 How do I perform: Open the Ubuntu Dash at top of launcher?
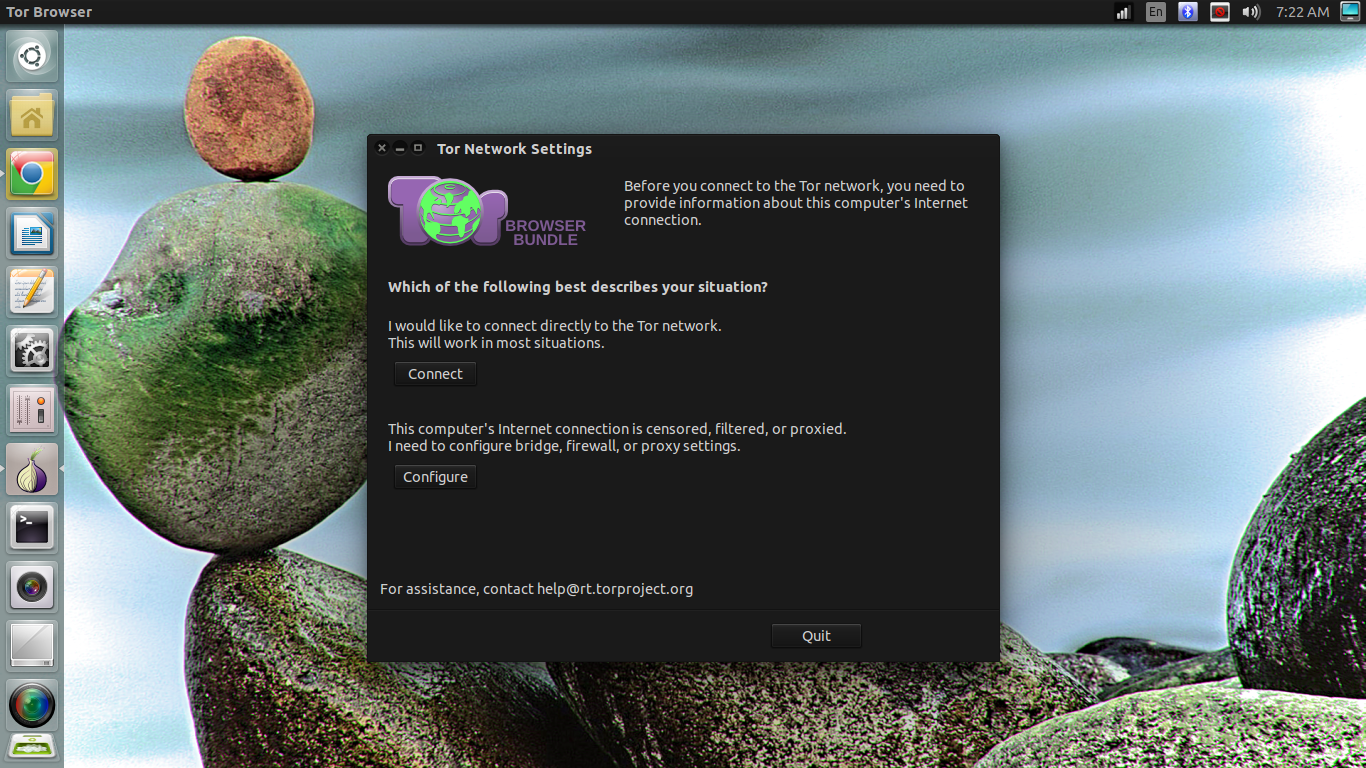pos(31,55)
